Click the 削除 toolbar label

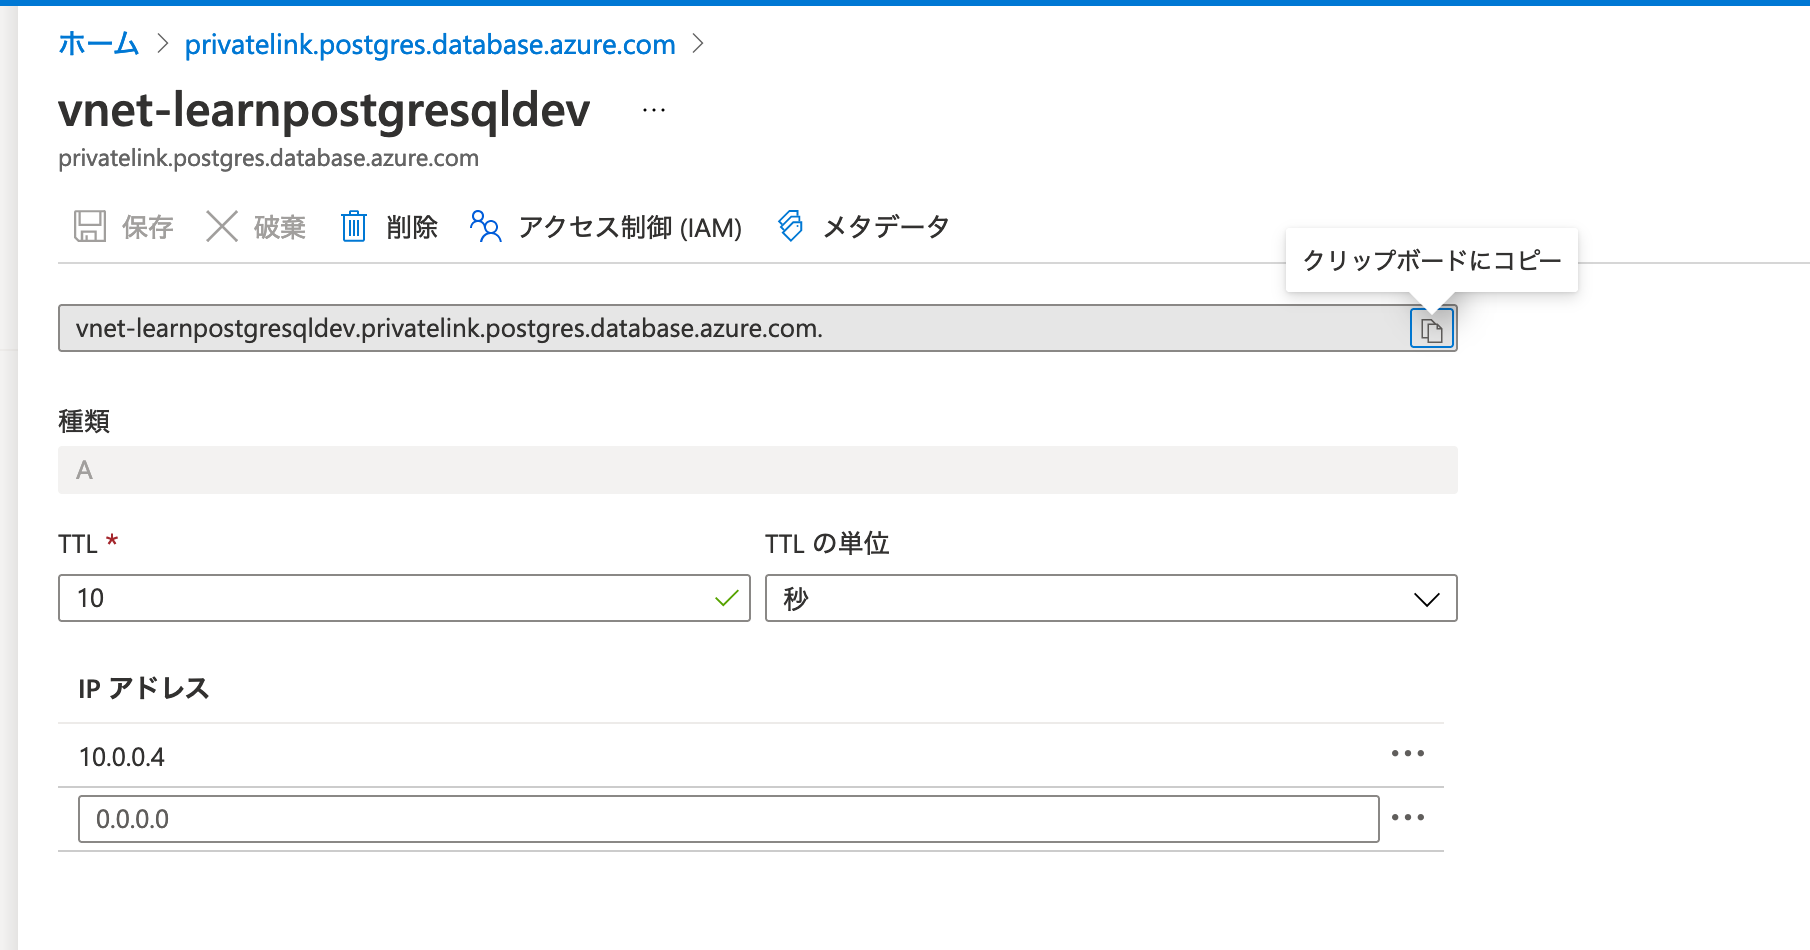[412, 228]
